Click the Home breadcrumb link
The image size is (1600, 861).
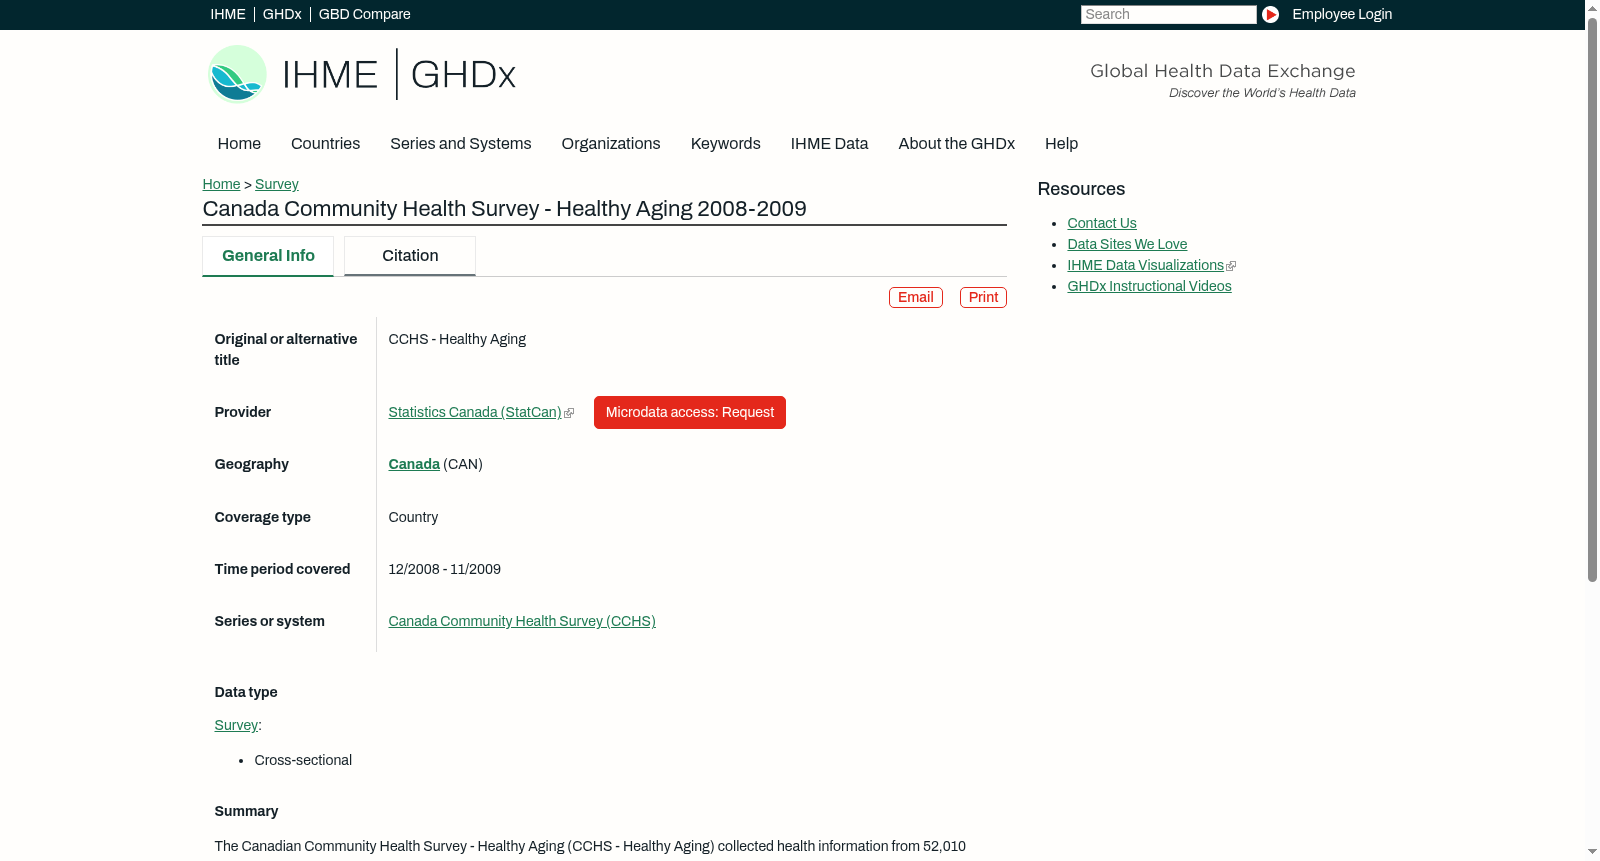[x=221, y=184]
